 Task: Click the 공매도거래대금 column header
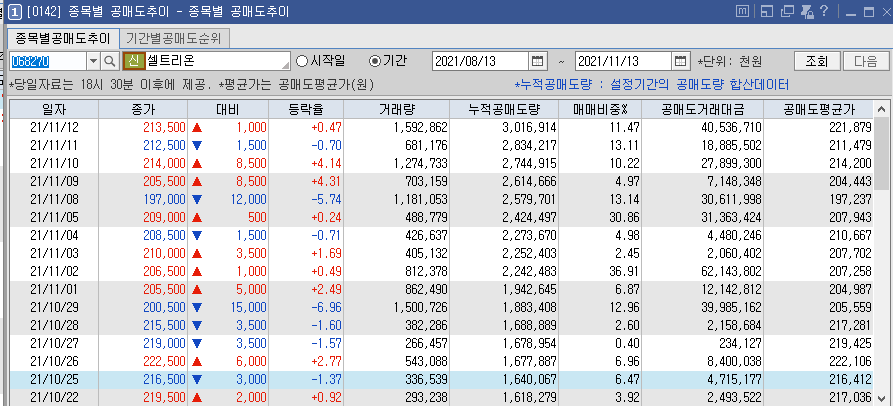pyautogui.click(x=703, y=109)
